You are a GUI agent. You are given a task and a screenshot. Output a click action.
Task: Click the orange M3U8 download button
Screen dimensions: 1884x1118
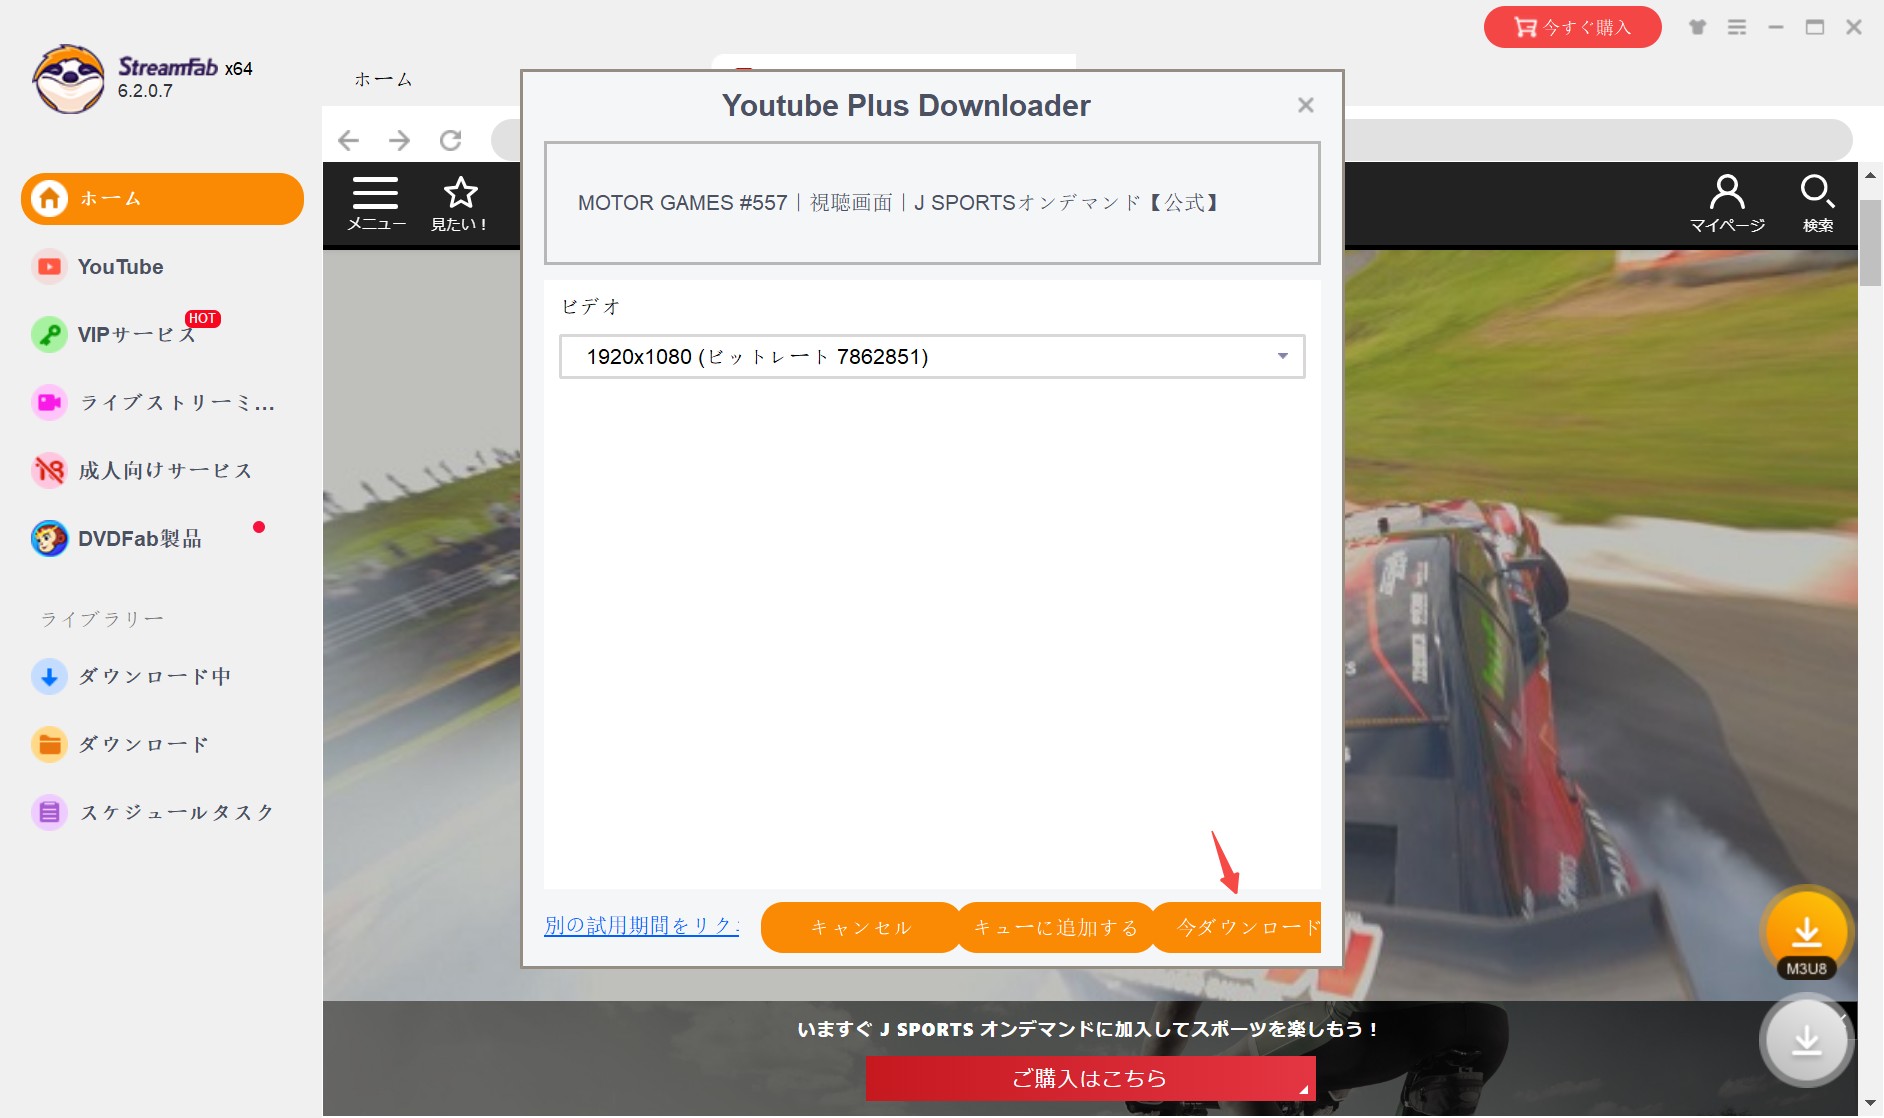(x=1806, y=934)
